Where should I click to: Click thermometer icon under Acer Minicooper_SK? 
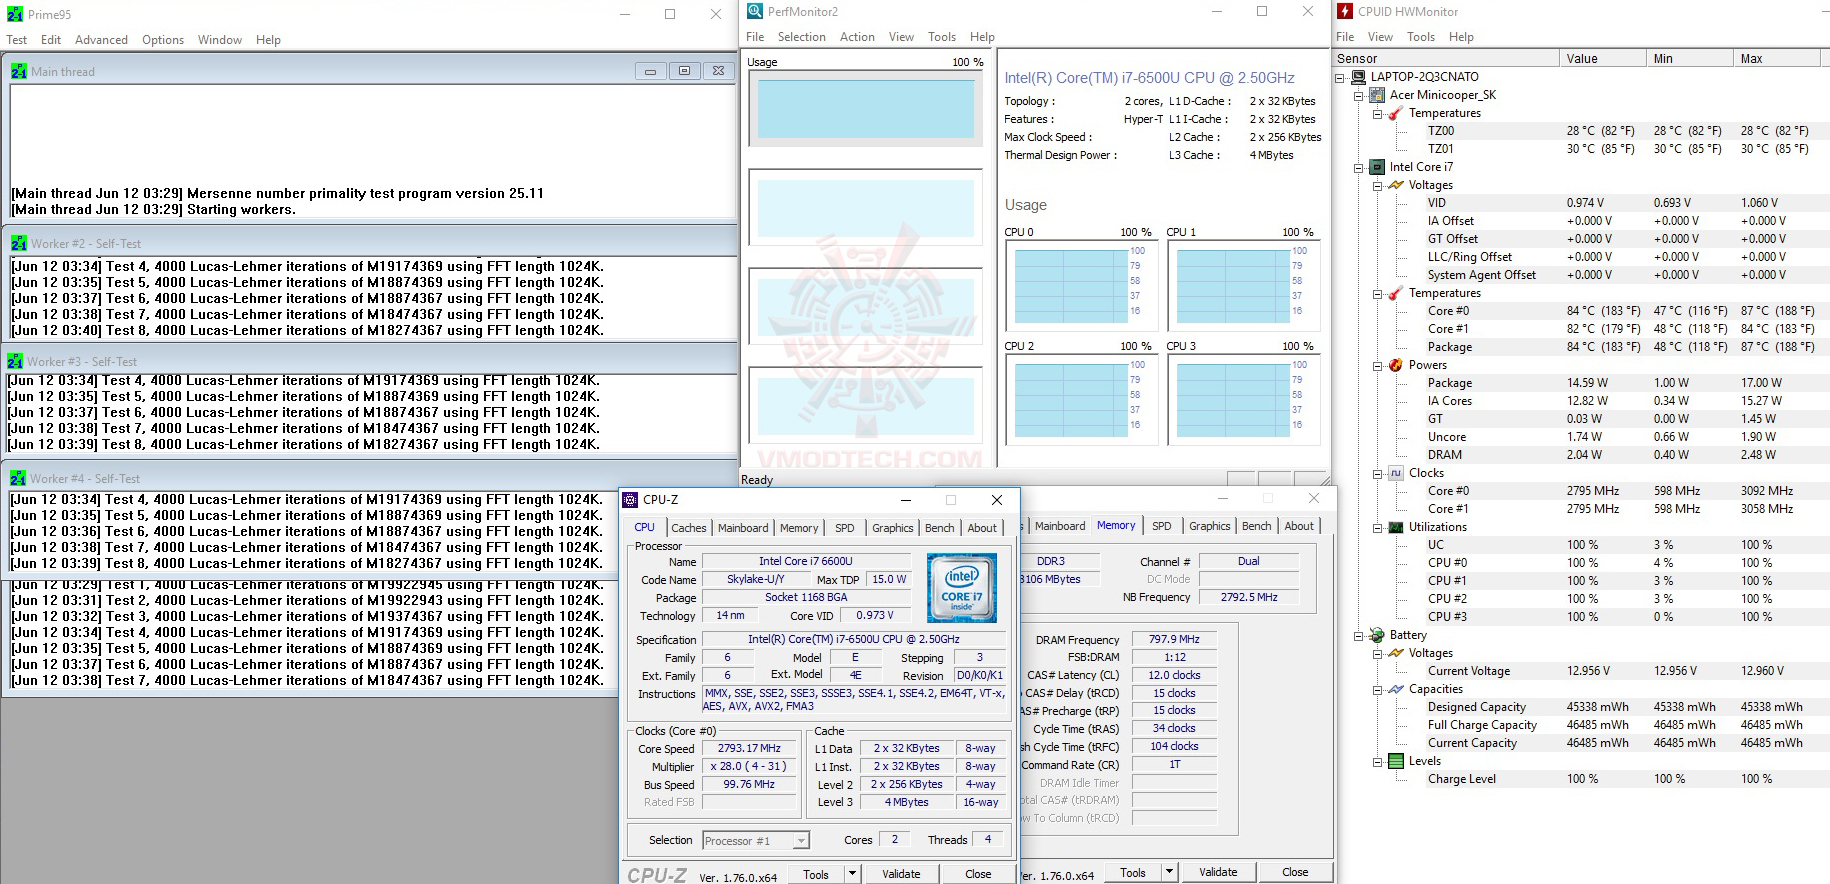pos(1396,113)
